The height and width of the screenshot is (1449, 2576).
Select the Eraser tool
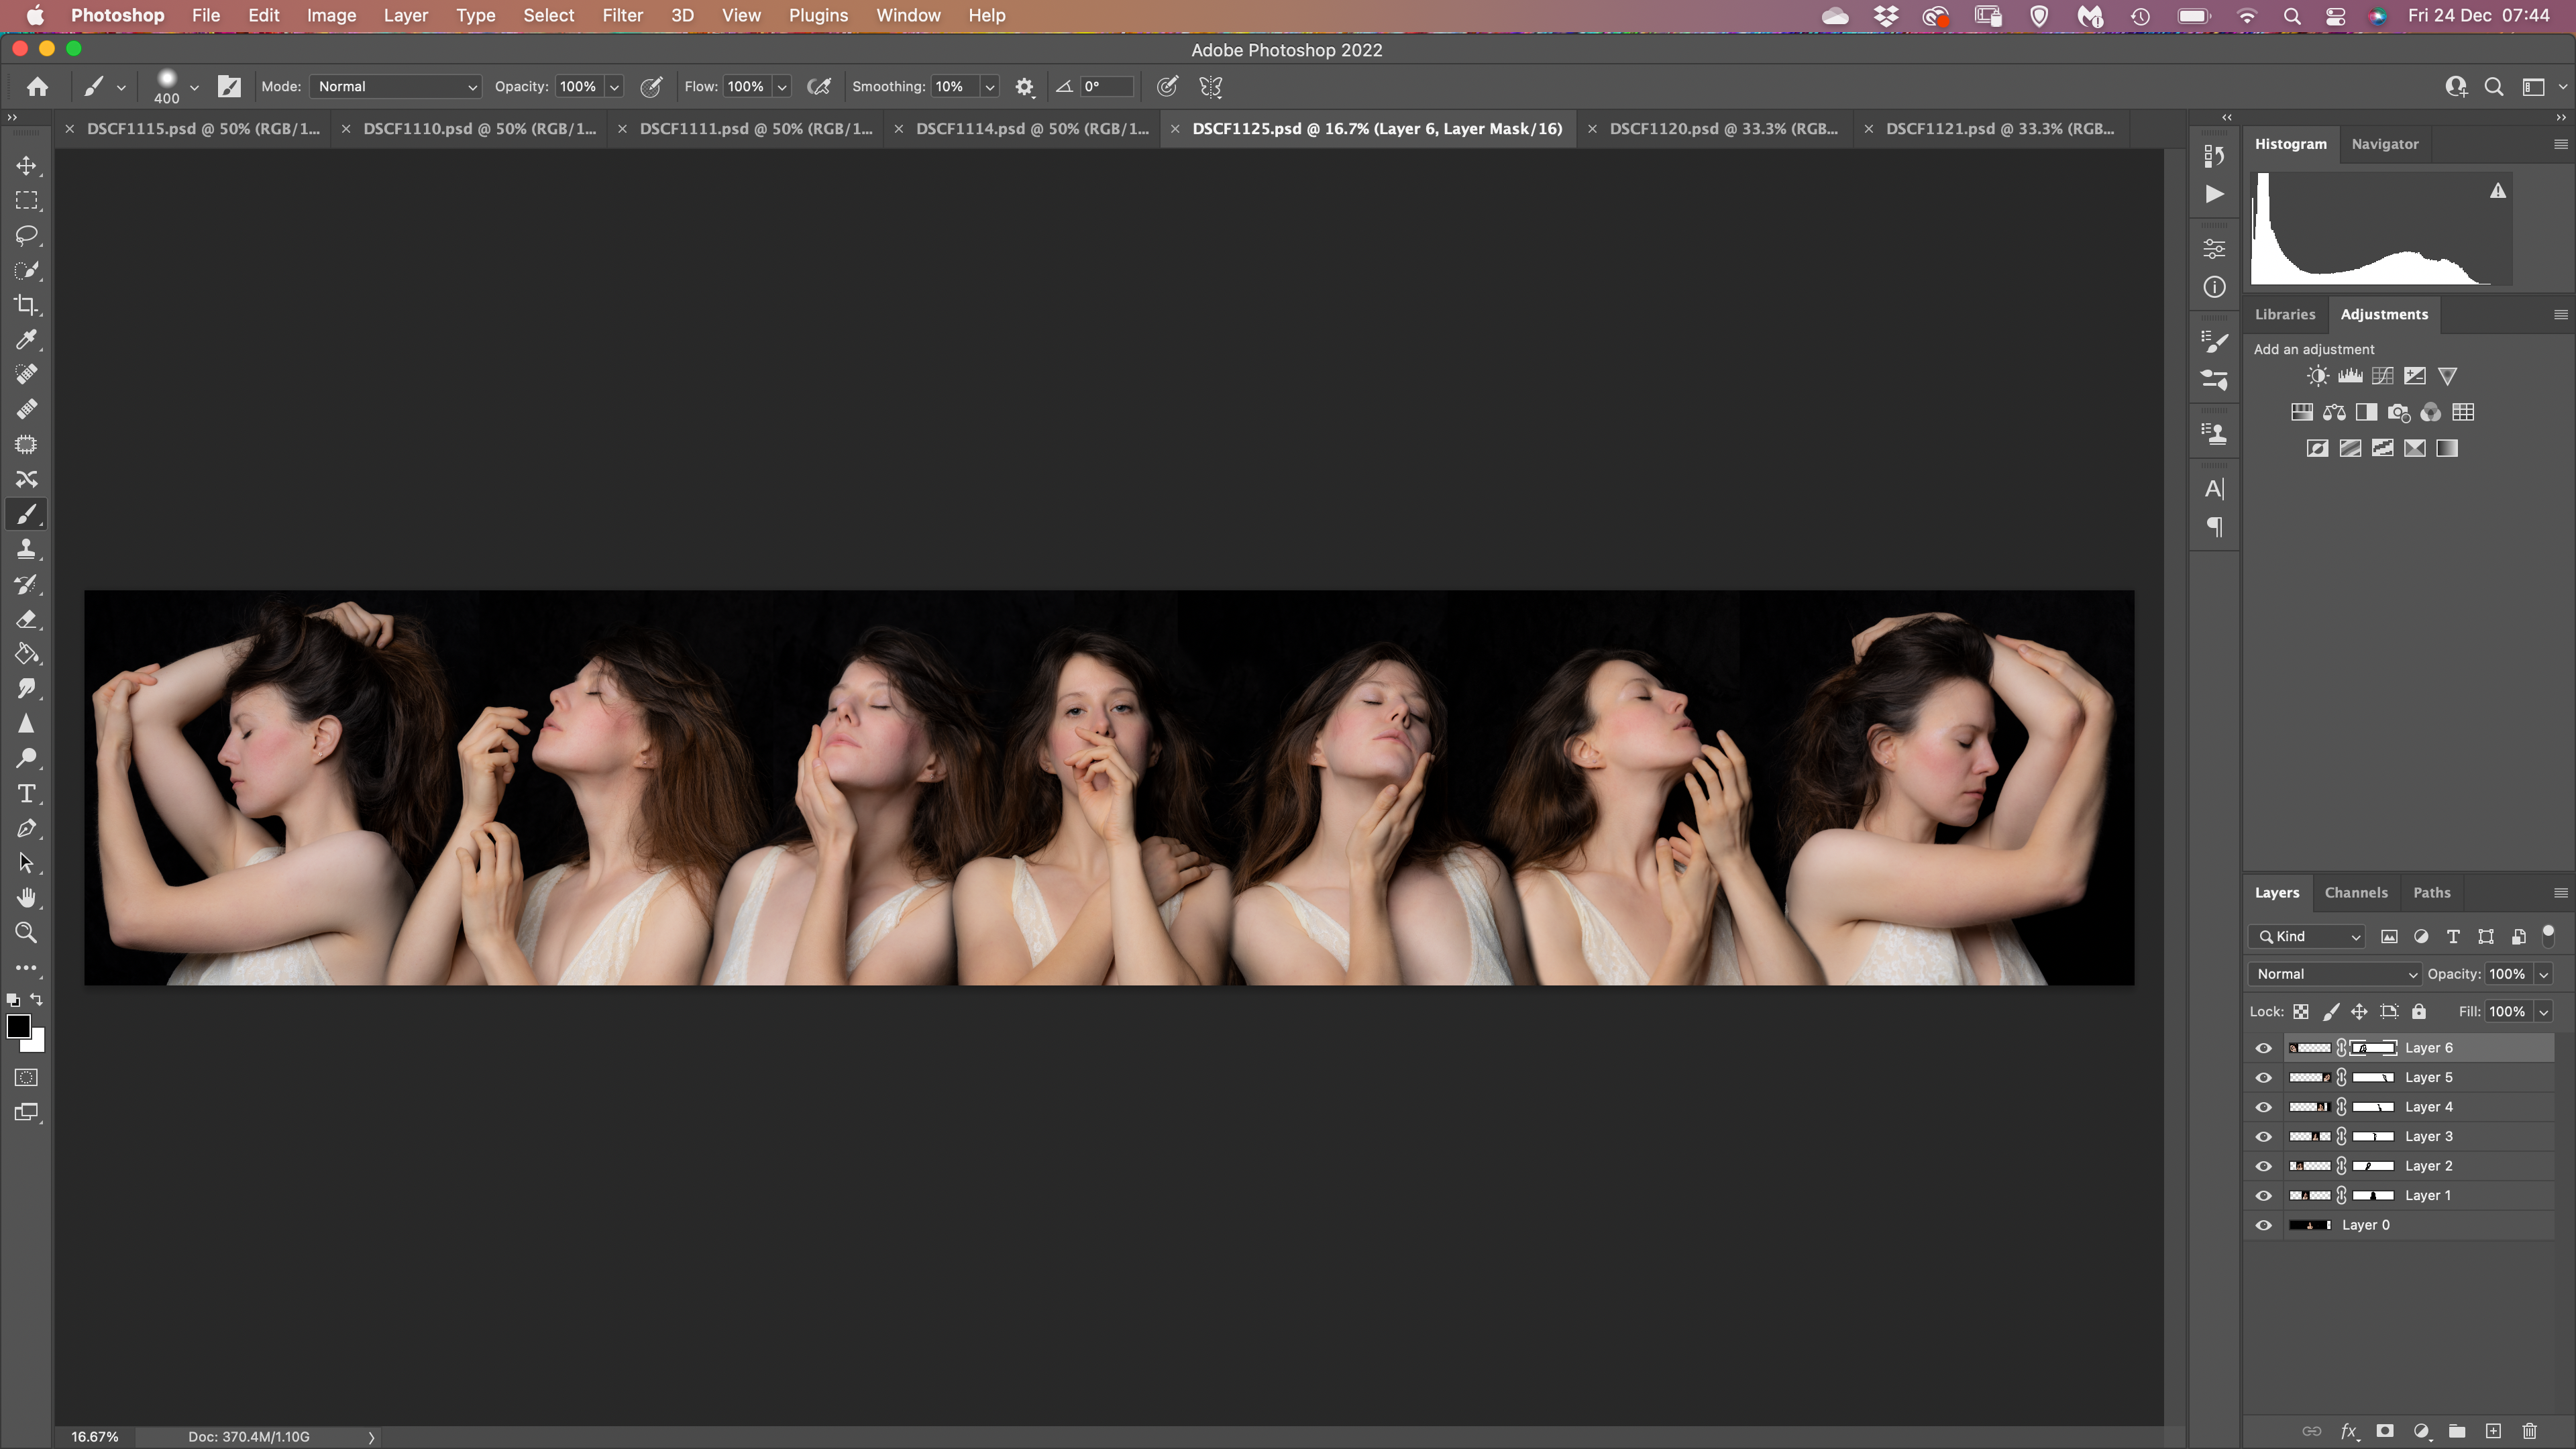click(x=27, y=619)
